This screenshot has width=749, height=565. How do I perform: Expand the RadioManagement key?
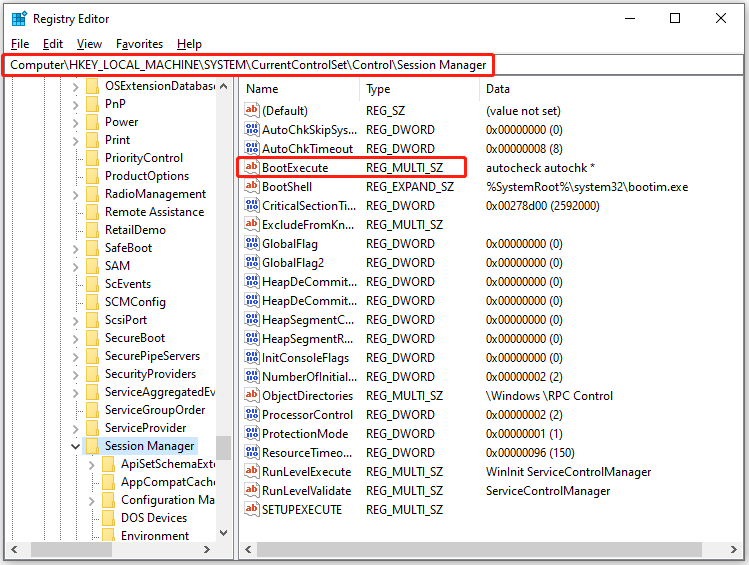(x=75, y=194)
